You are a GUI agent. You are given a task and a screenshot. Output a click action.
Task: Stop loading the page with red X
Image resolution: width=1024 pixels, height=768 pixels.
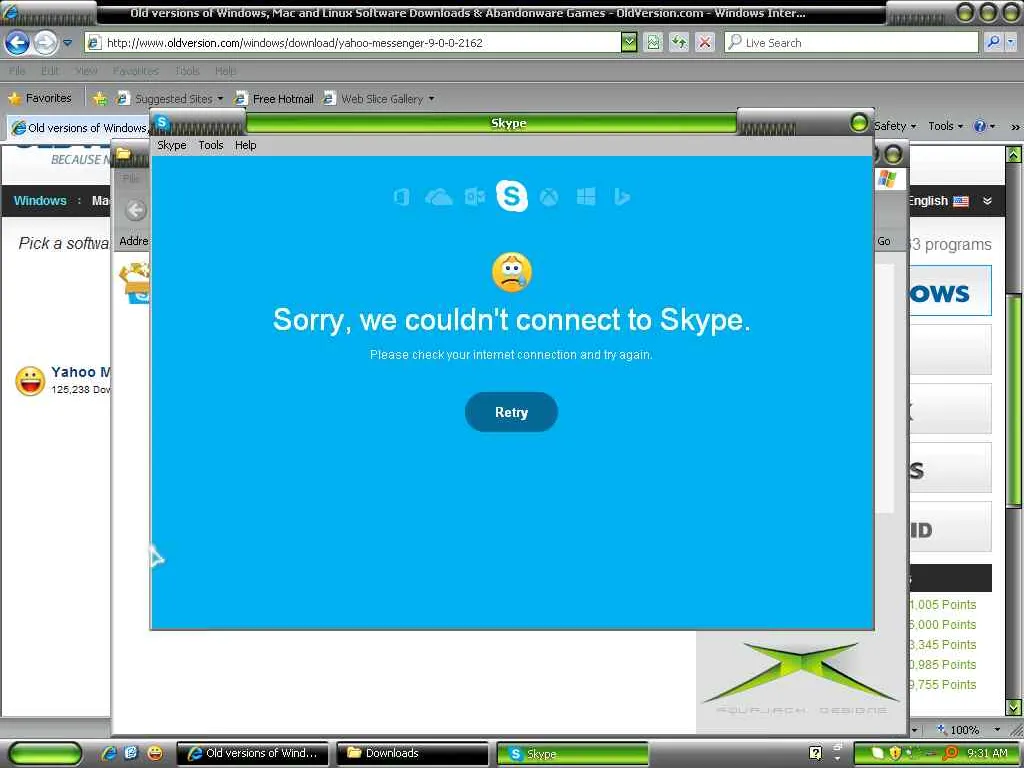click(x=705, y=43)
